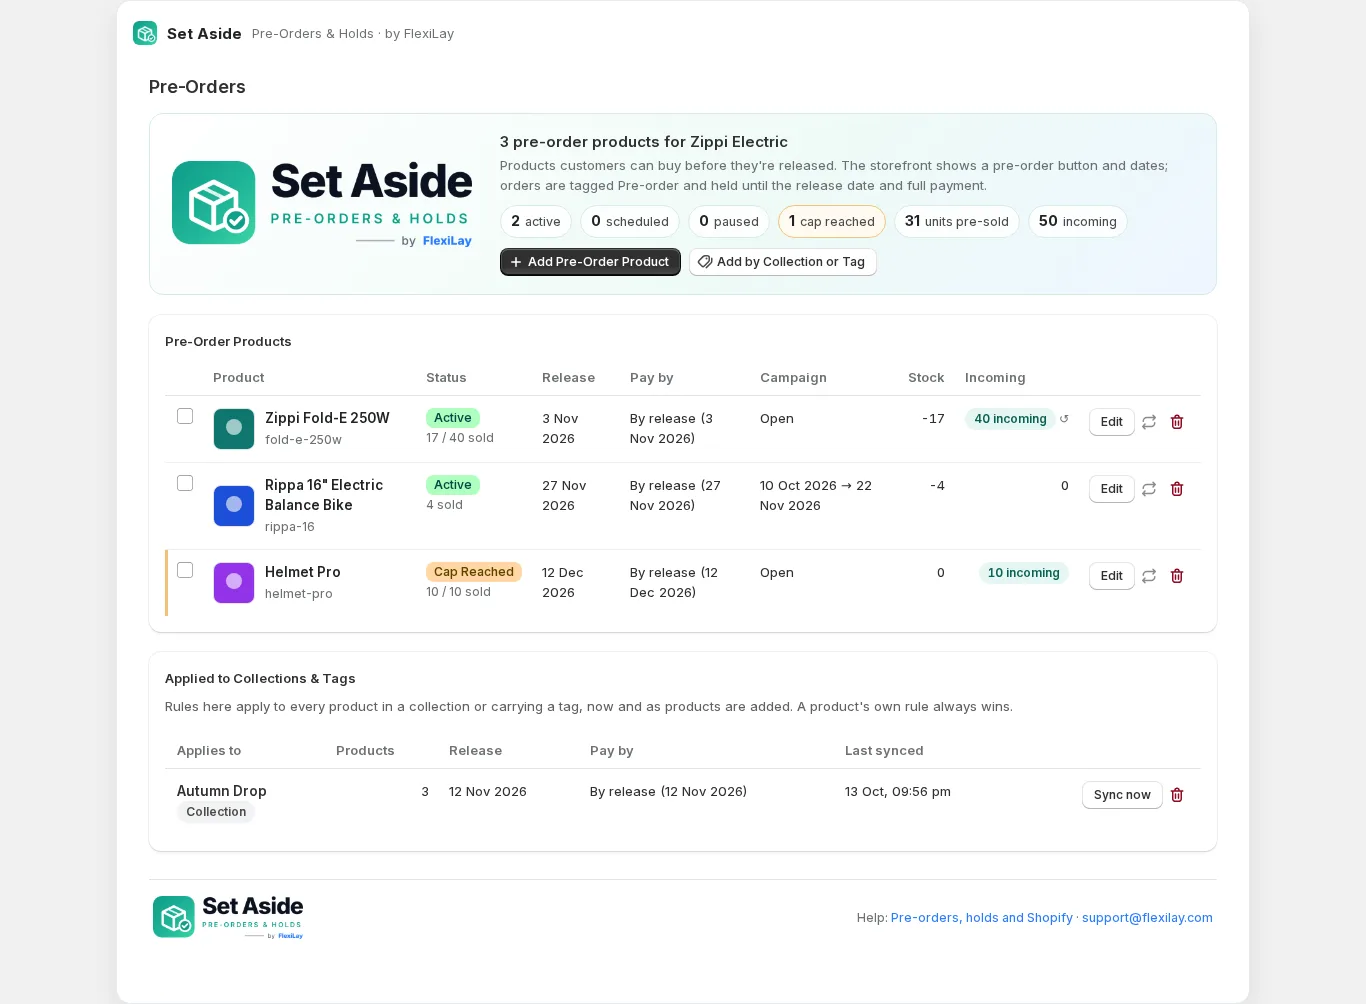
Task: Click the Set Aside app icon in header
Action: (145, 33)
